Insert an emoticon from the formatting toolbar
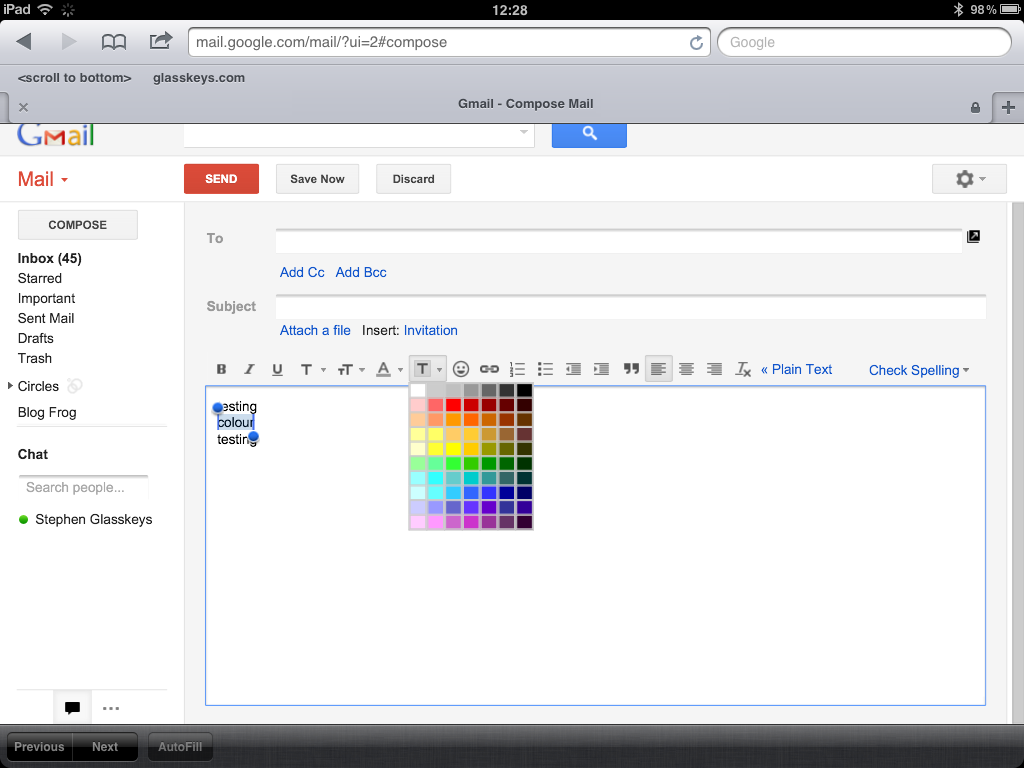 point(461,369)
